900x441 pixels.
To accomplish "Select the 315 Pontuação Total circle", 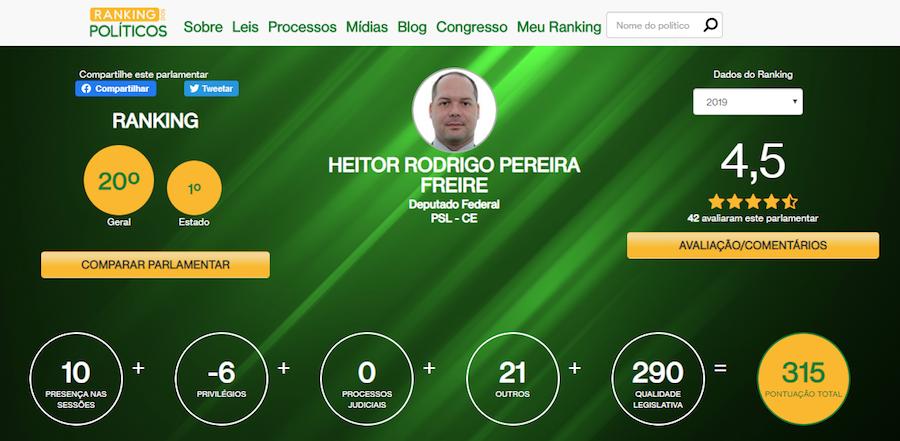I will click(803, 379).
